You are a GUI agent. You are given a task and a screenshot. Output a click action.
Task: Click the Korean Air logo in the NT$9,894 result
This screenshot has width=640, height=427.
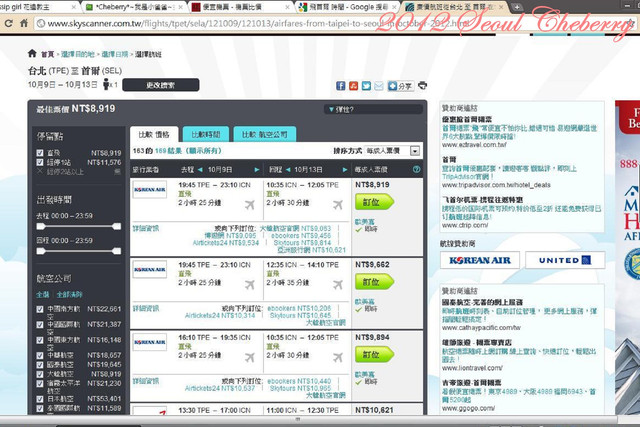click(x=150, y=342)
